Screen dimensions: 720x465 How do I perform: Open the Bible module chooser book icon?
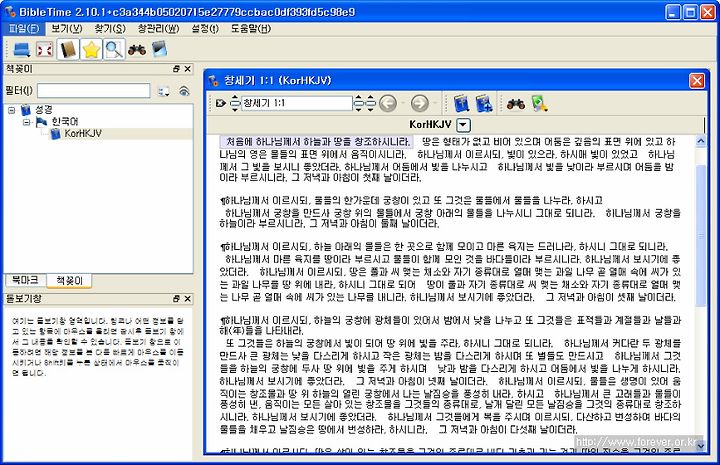click(461, 103)
